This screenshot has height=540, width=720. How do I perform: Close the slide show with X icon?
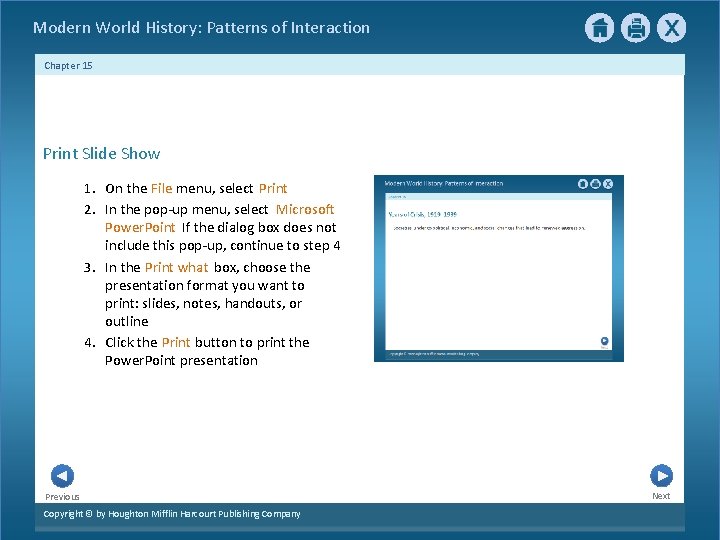[671, 28]
